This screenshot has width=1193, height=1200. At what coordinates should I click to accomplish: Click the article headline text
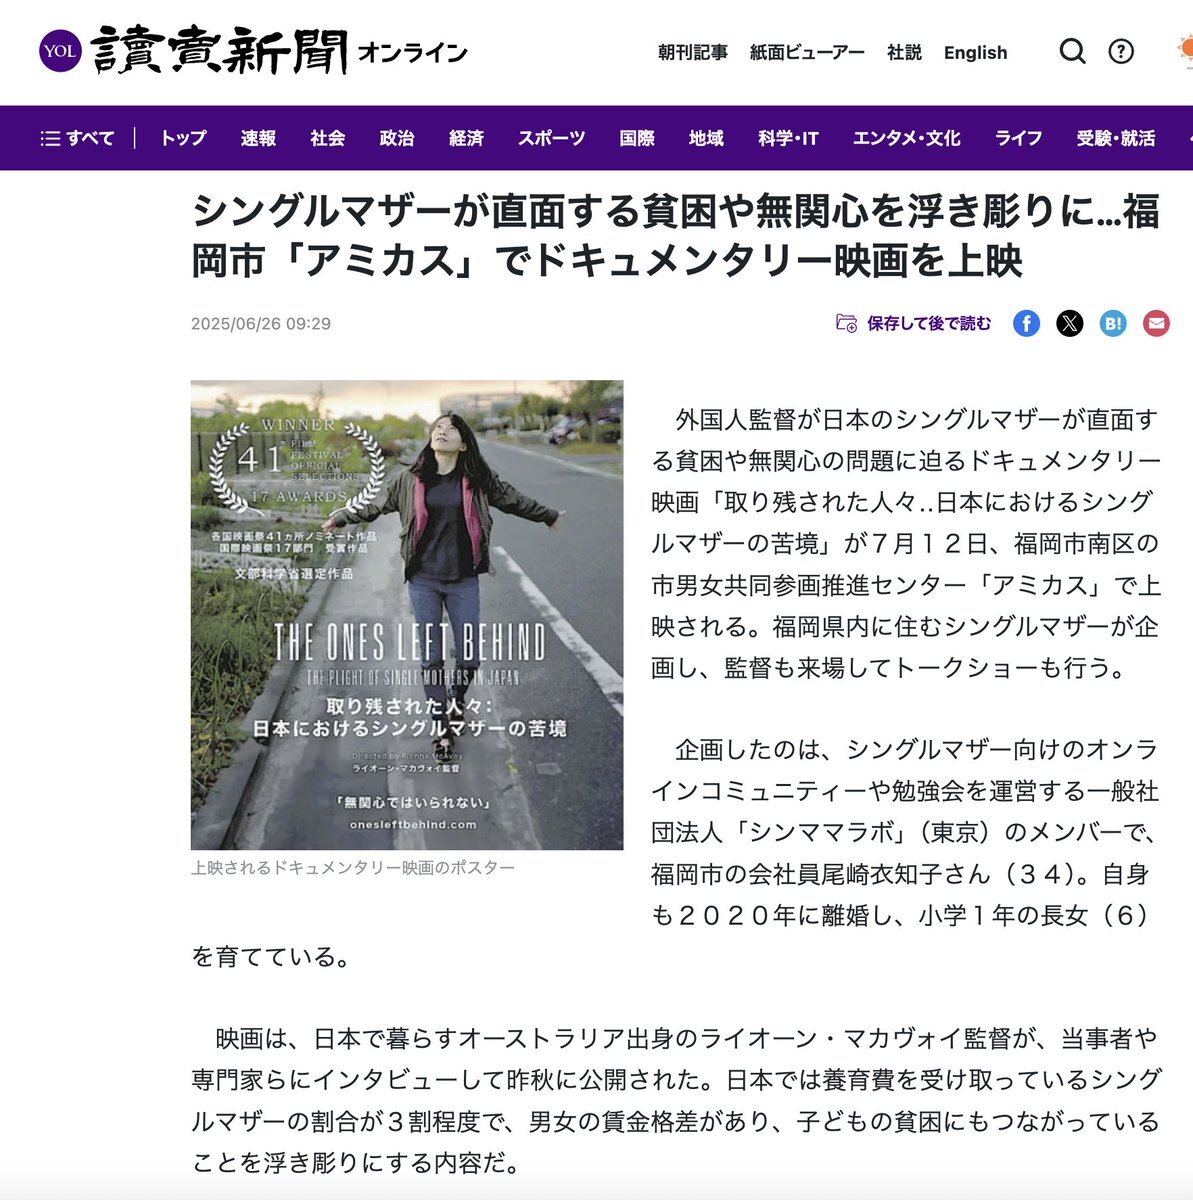[x=676, y=236]
